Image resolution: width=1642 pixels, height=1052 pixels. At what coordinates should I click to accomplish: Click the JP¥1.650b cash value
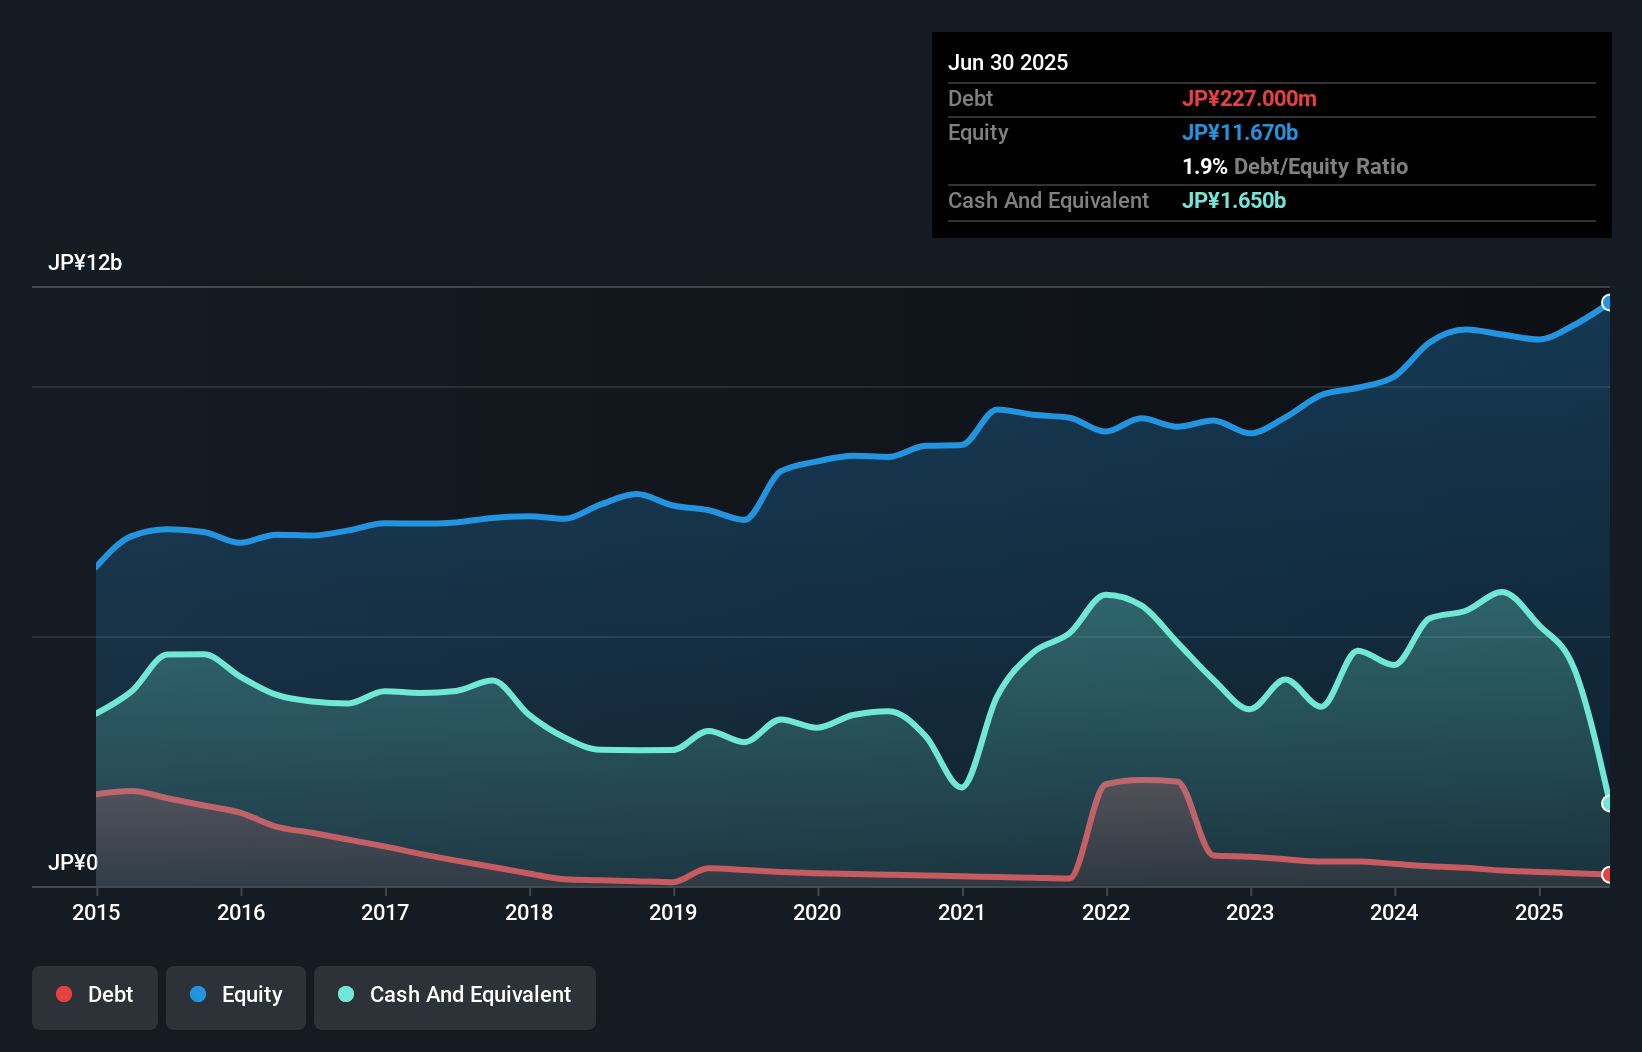[1234, 201]
